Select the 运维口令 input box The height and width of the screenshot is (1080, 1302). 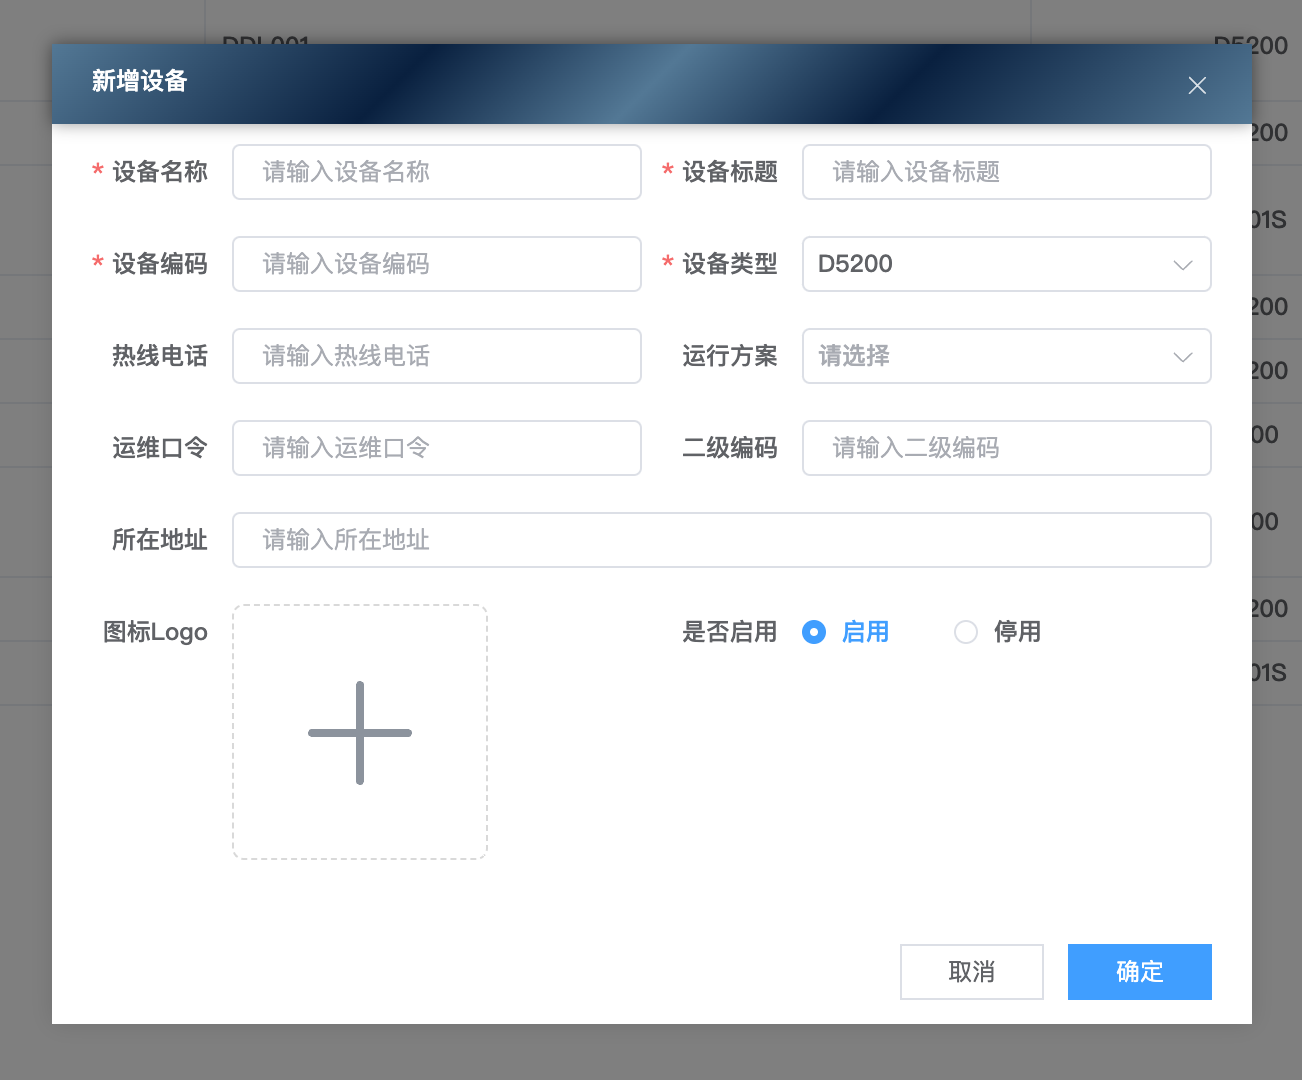(436, 448)
